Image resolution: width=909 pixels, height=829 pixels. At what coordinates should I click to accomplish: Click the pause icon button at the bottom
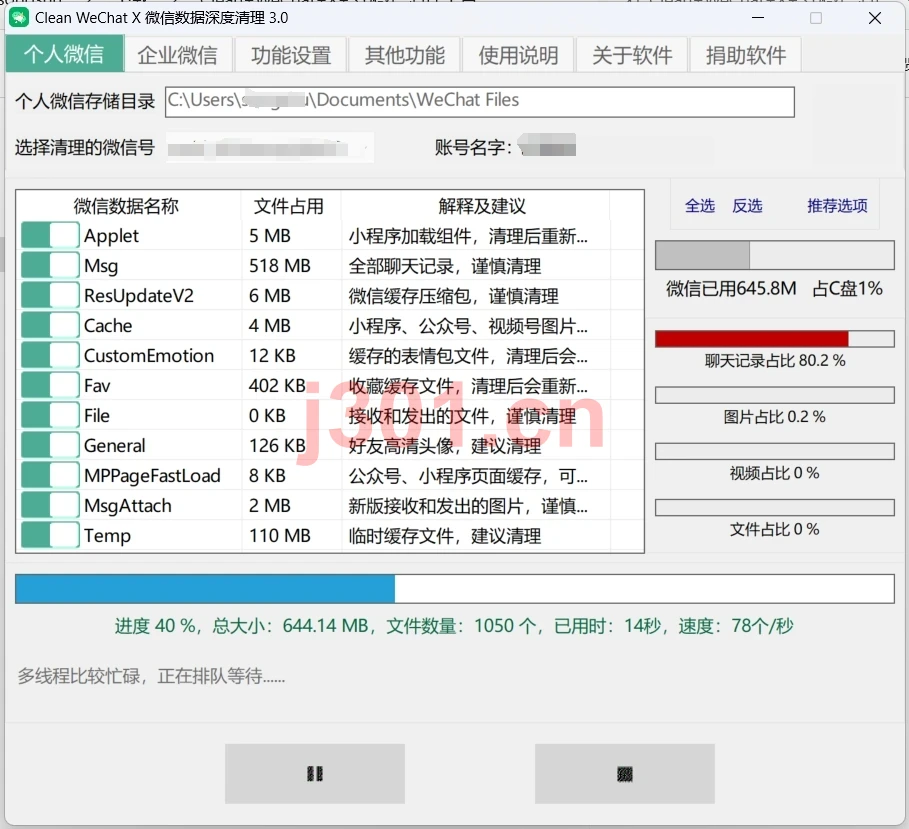(315, 774)
